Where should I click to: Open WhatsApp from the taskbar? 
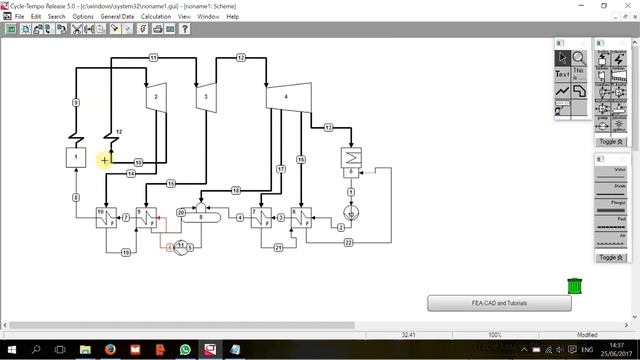pyautogui.click(x=185, y=350)
